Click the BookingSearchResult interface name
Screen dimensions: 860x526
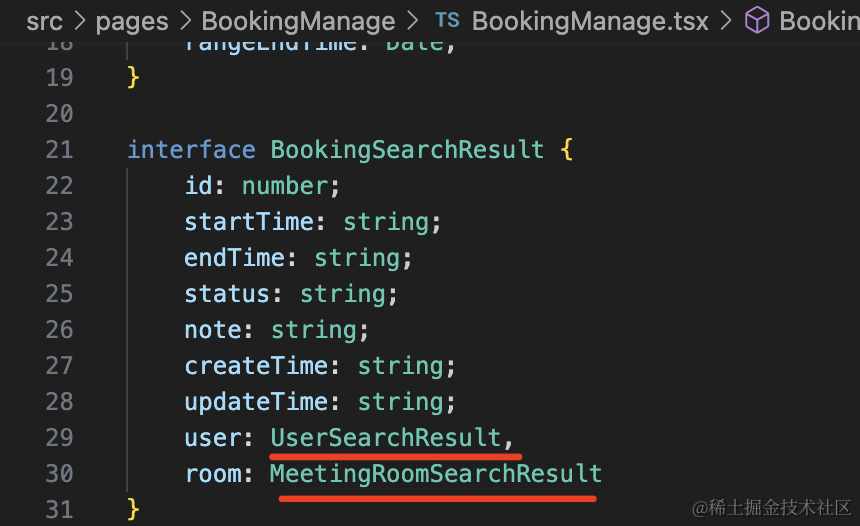(x=407, y=150)
